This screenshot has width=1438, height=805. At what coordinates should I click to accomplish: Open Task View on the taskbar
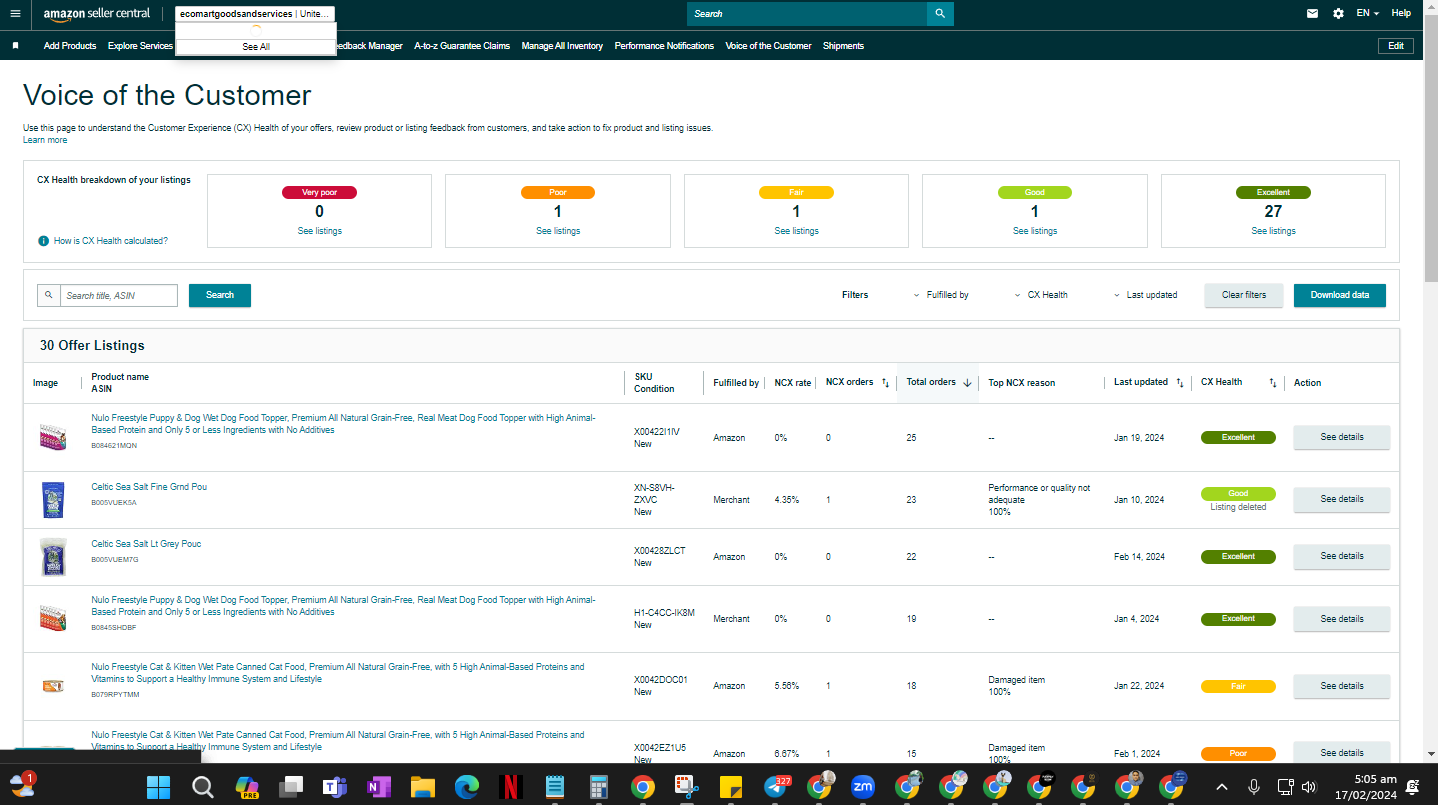(290, 787)
